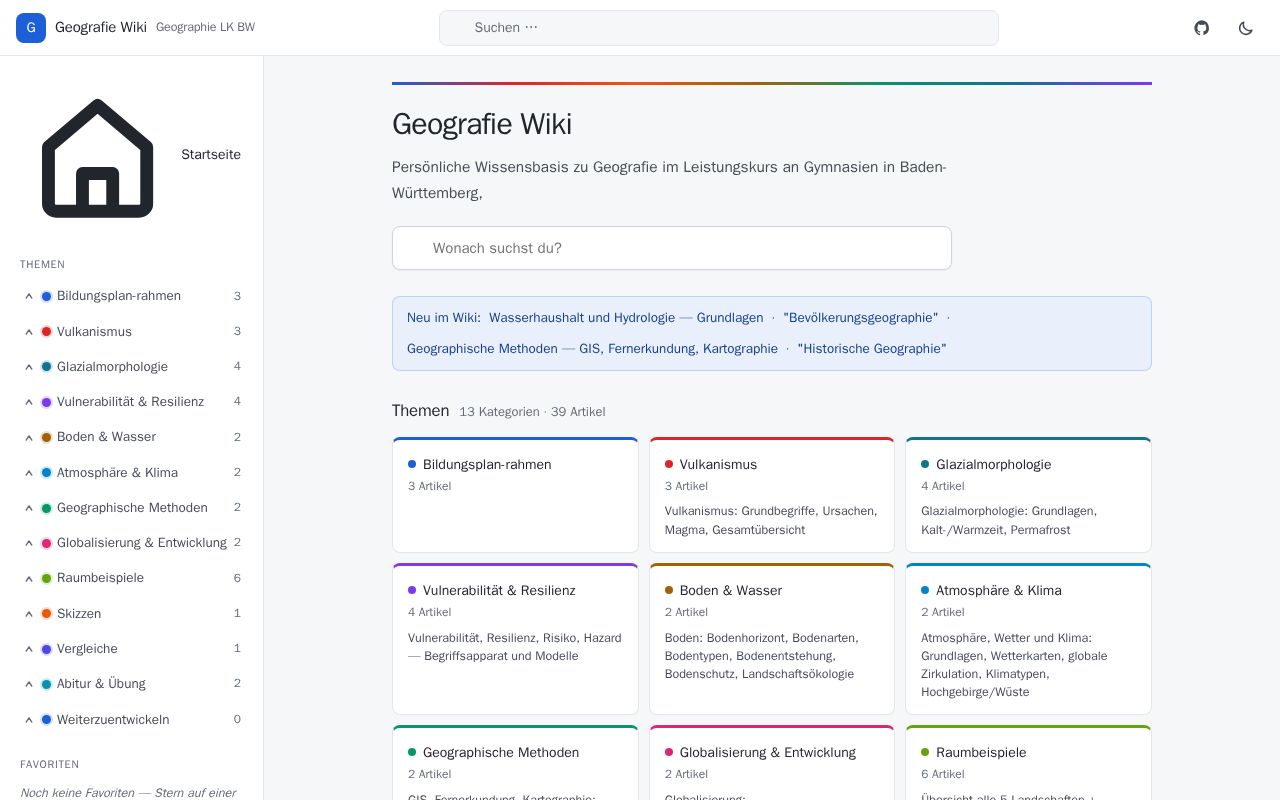Viewport: 1280px width, 800px height.
Task: Toggle the Atmosphäre & Klima sidebar chevron
Action: tap(29, 473)
